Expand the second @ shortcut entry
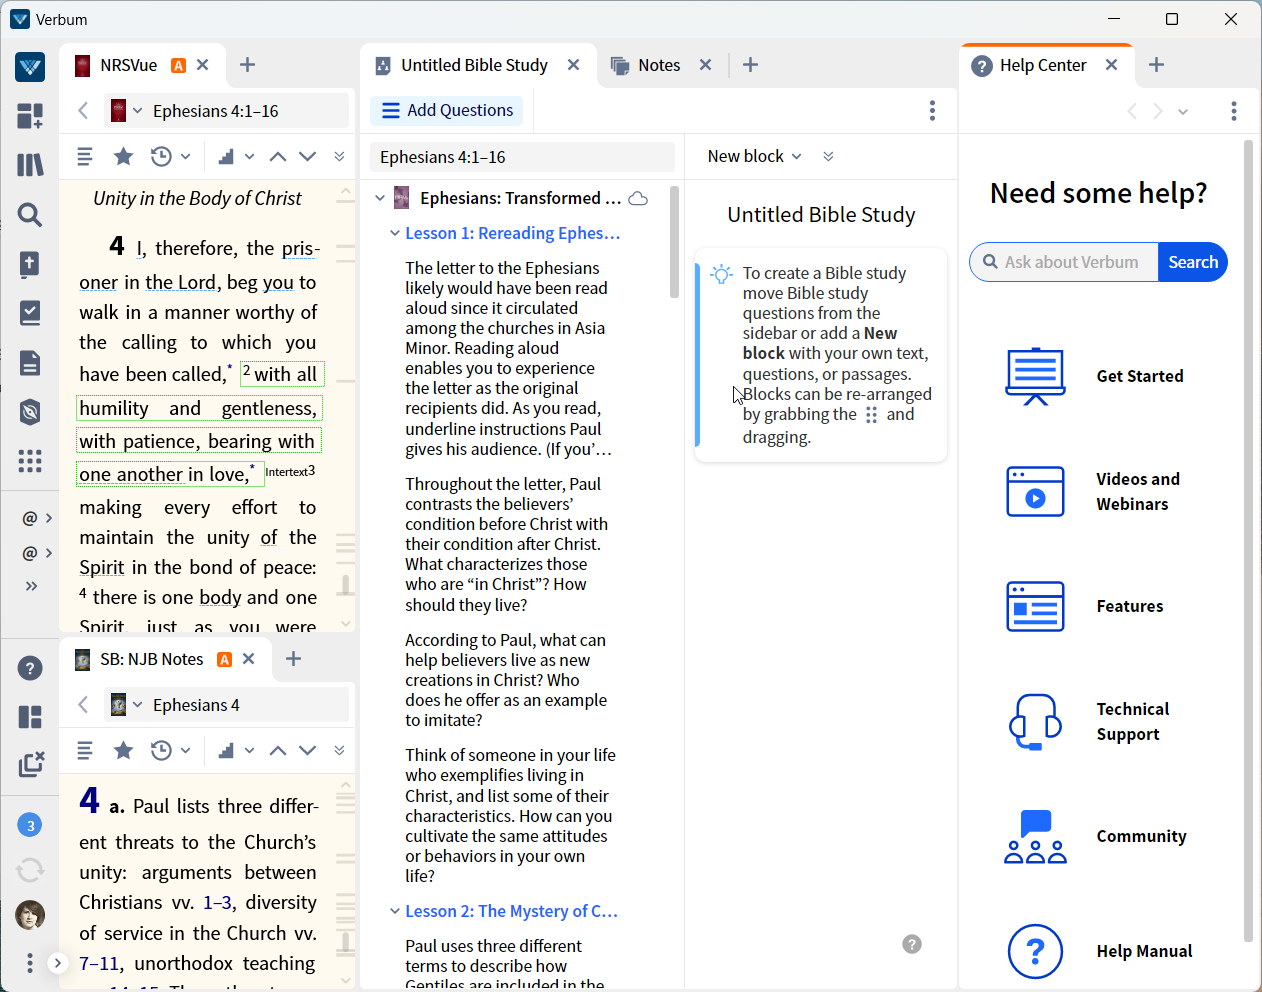Image resolution: width=1262 pixels, height=992 pixels. click(x=38, y=553)
